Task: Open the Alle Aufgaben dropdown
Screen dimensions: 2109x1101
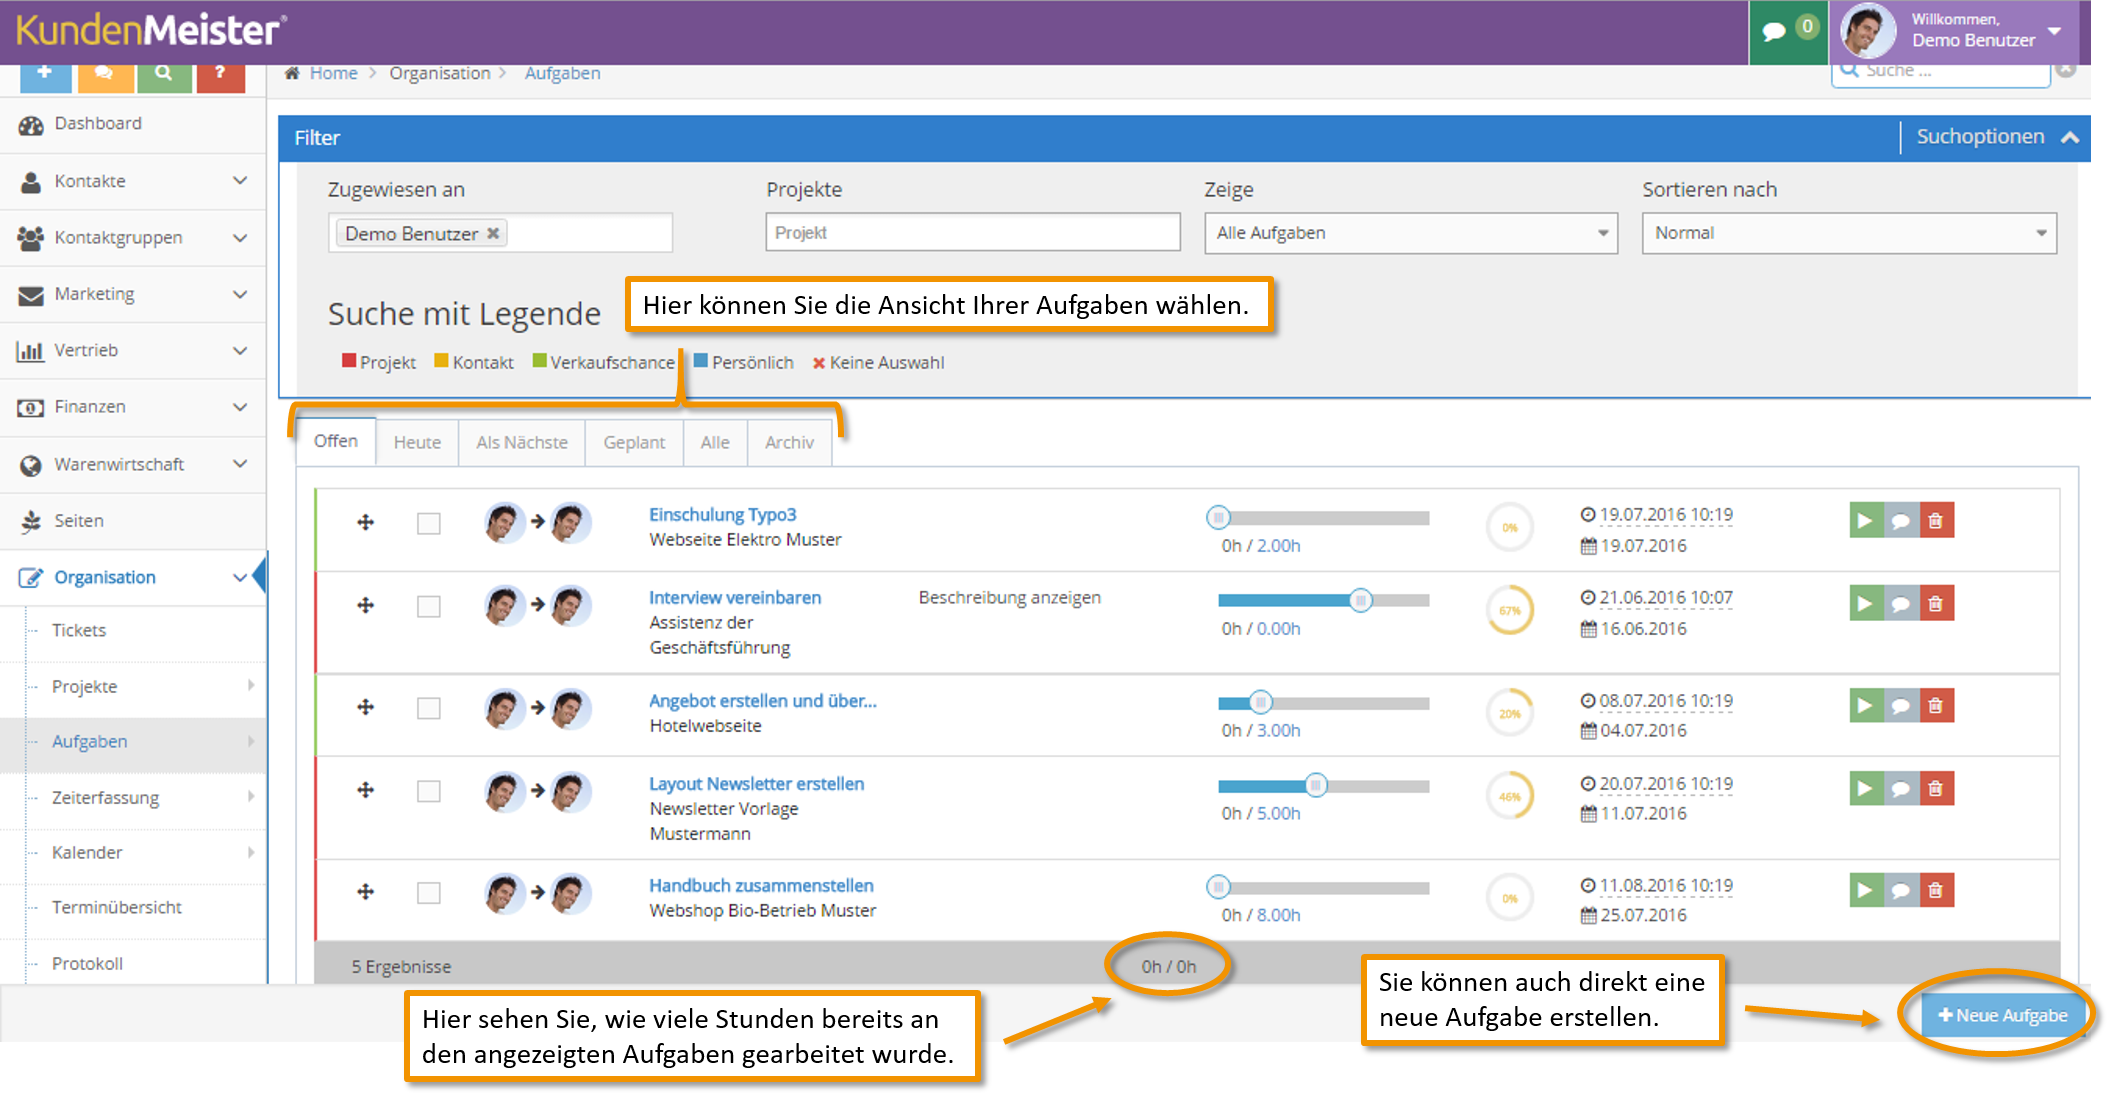Action: (x=1411, y=233)
